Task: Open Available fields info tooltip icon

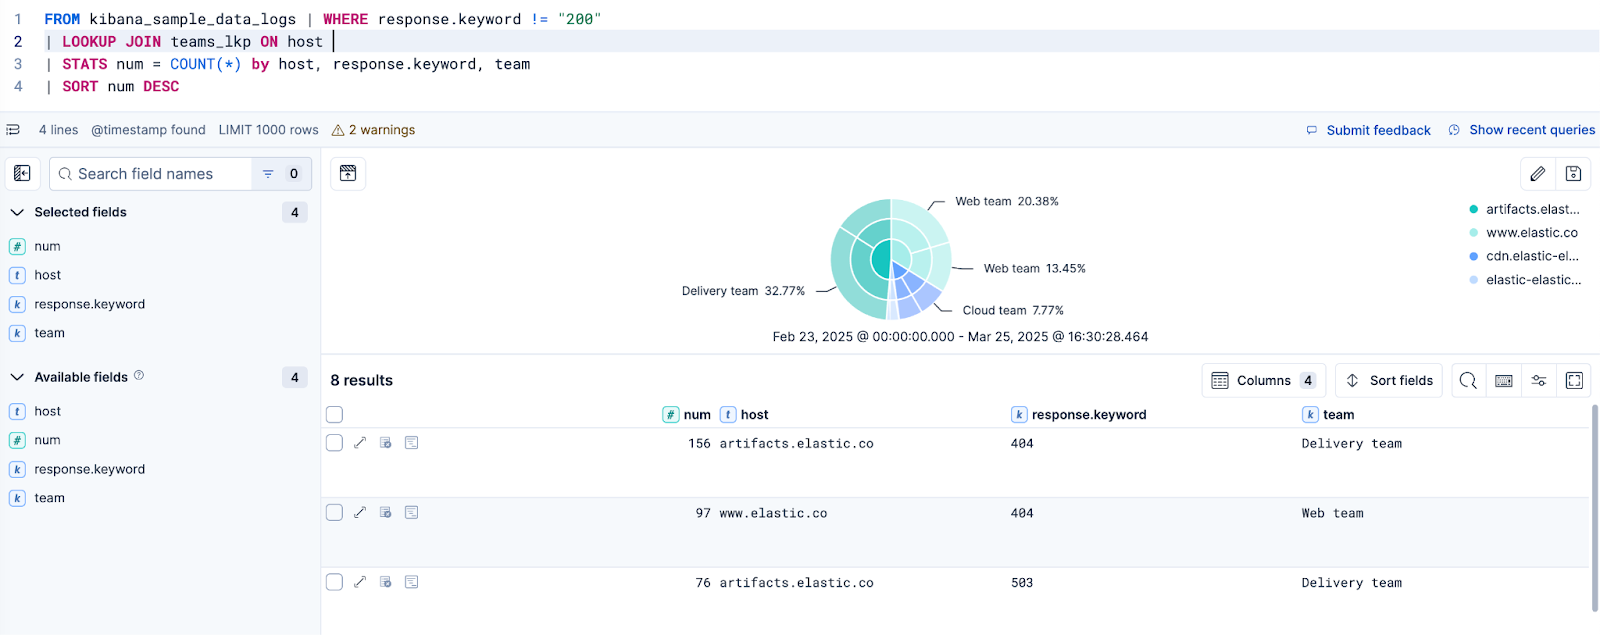Action: [139, 376]
